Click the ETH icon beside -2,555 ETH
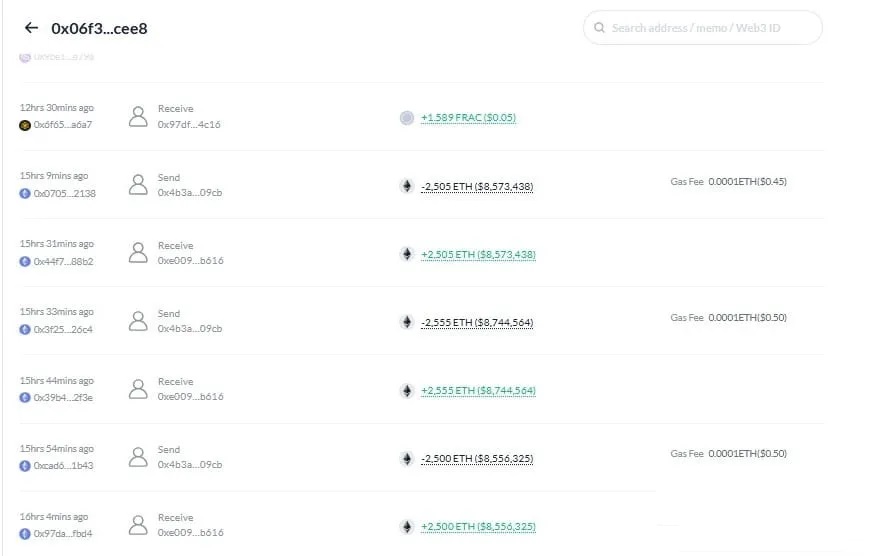The height and width of the screenshot is (556, 884). (x=406, y=321)
